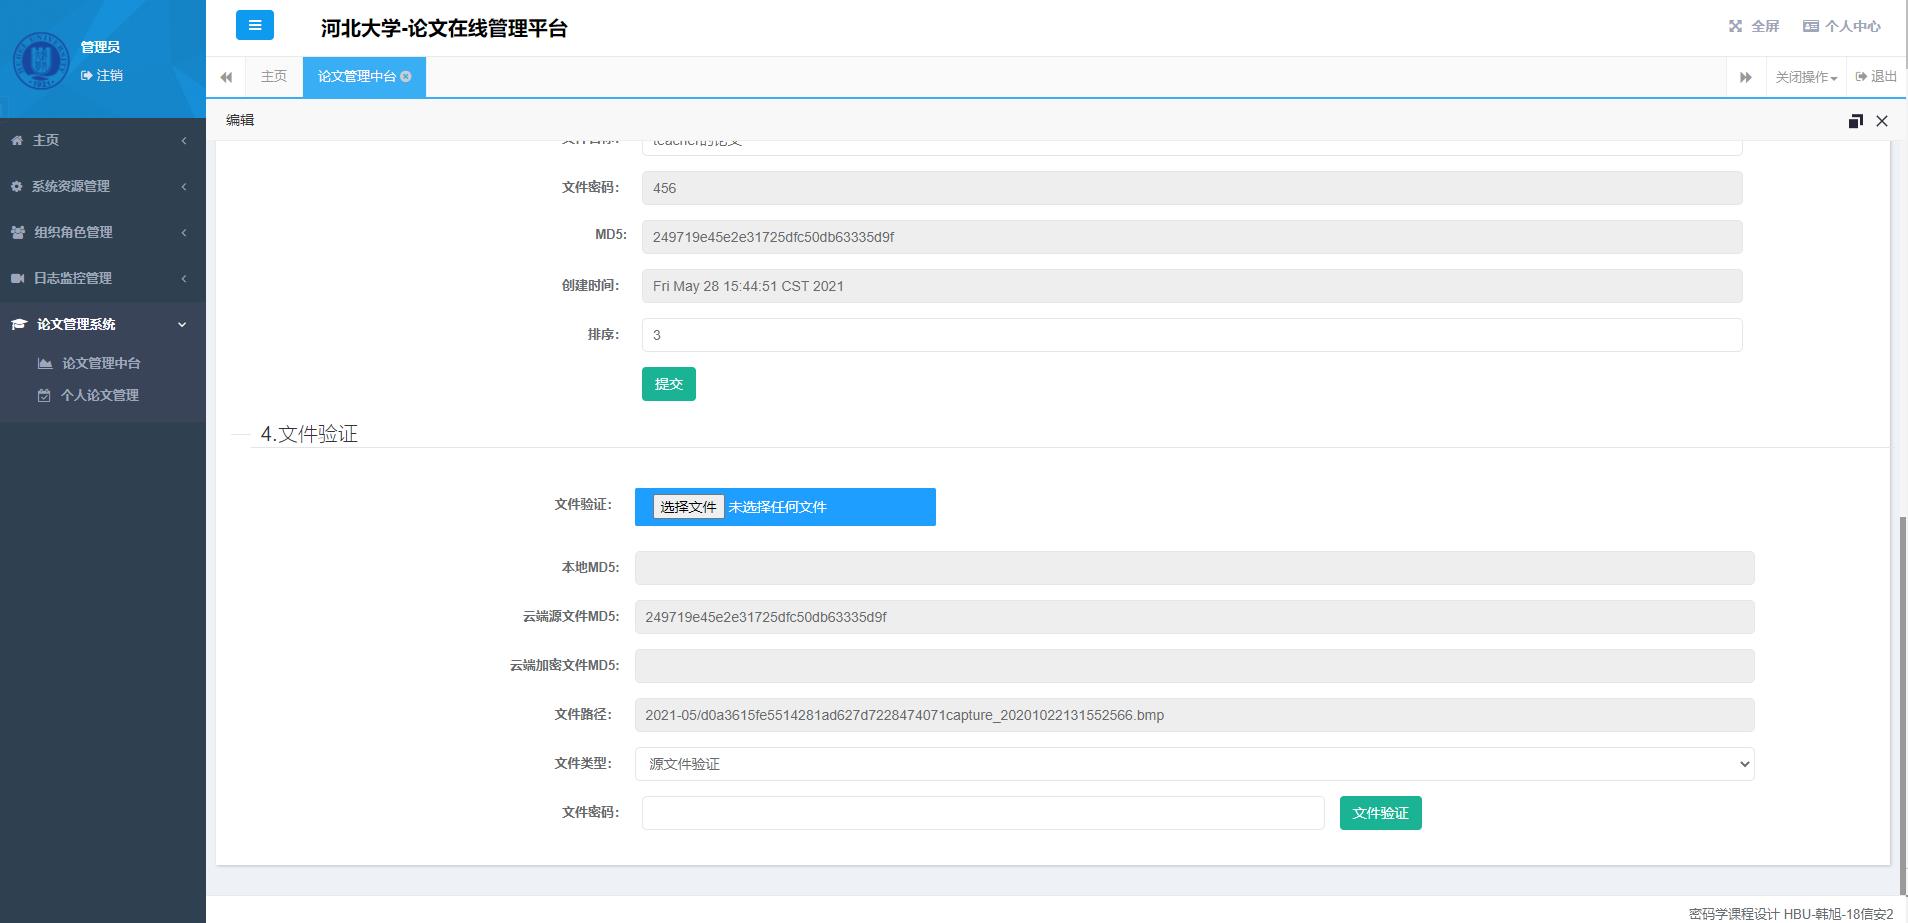Click the green 文件验证 button
The image size is (1908, 923).
coord(1381,813)
